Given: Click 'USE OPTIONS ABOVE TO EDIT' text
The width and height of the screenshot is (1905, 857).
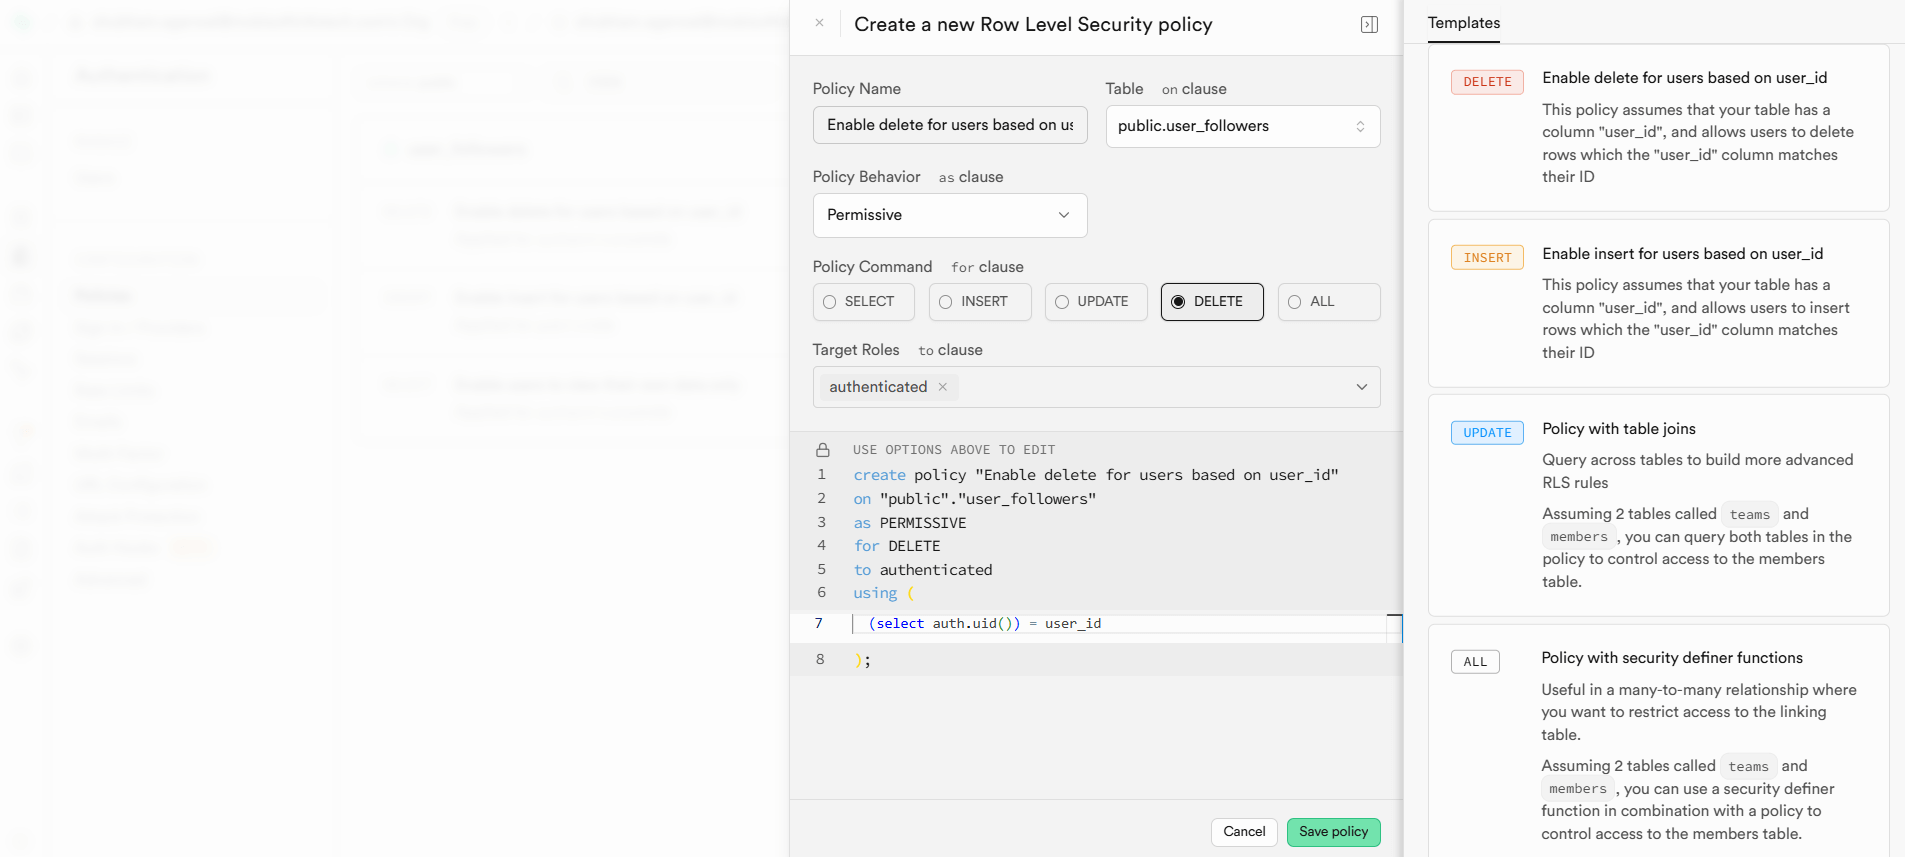Looking at the screenshot, I should (953, 450).
